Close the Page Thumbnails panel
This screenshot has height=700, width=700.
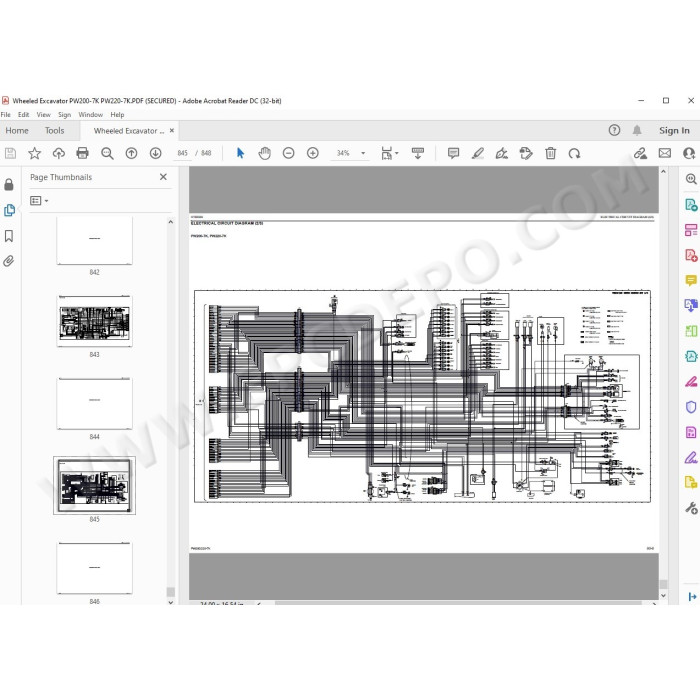click(163, 177)
